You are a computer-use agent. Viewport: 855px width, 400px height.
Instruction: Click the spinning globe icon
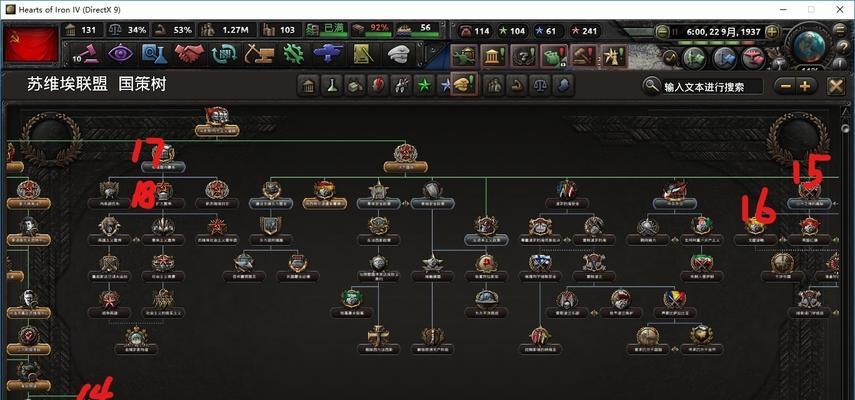click(x=810, y=46)
